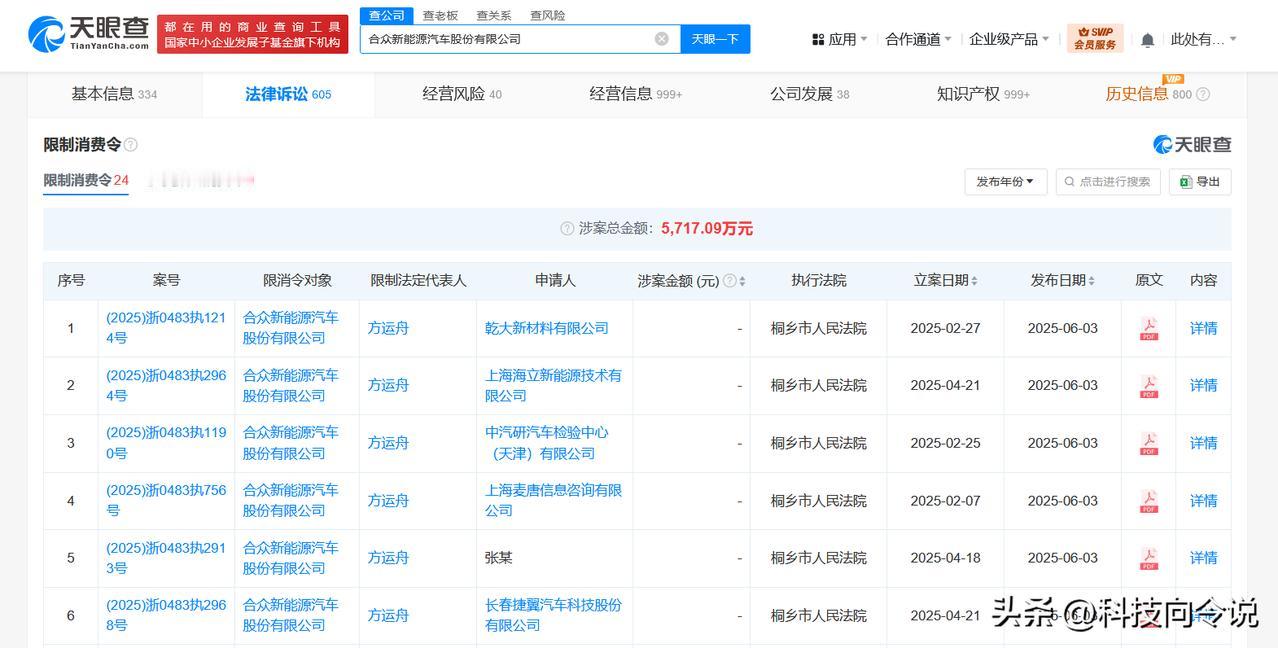
Task: Open applicant 中汽研汽车检验中心（天津）有限公司
Action: (x=547, y=443)
